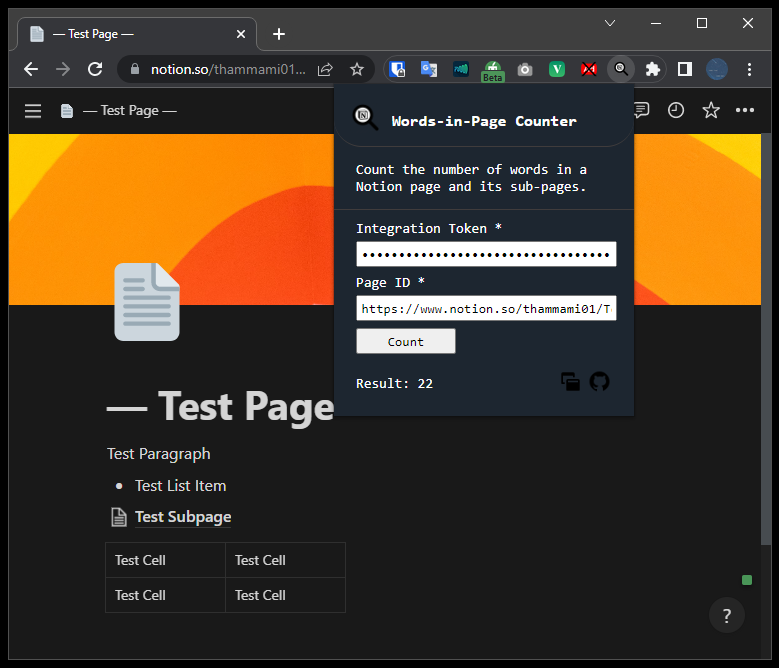Open Notion sidebar hamburger menu

point(33,110)
